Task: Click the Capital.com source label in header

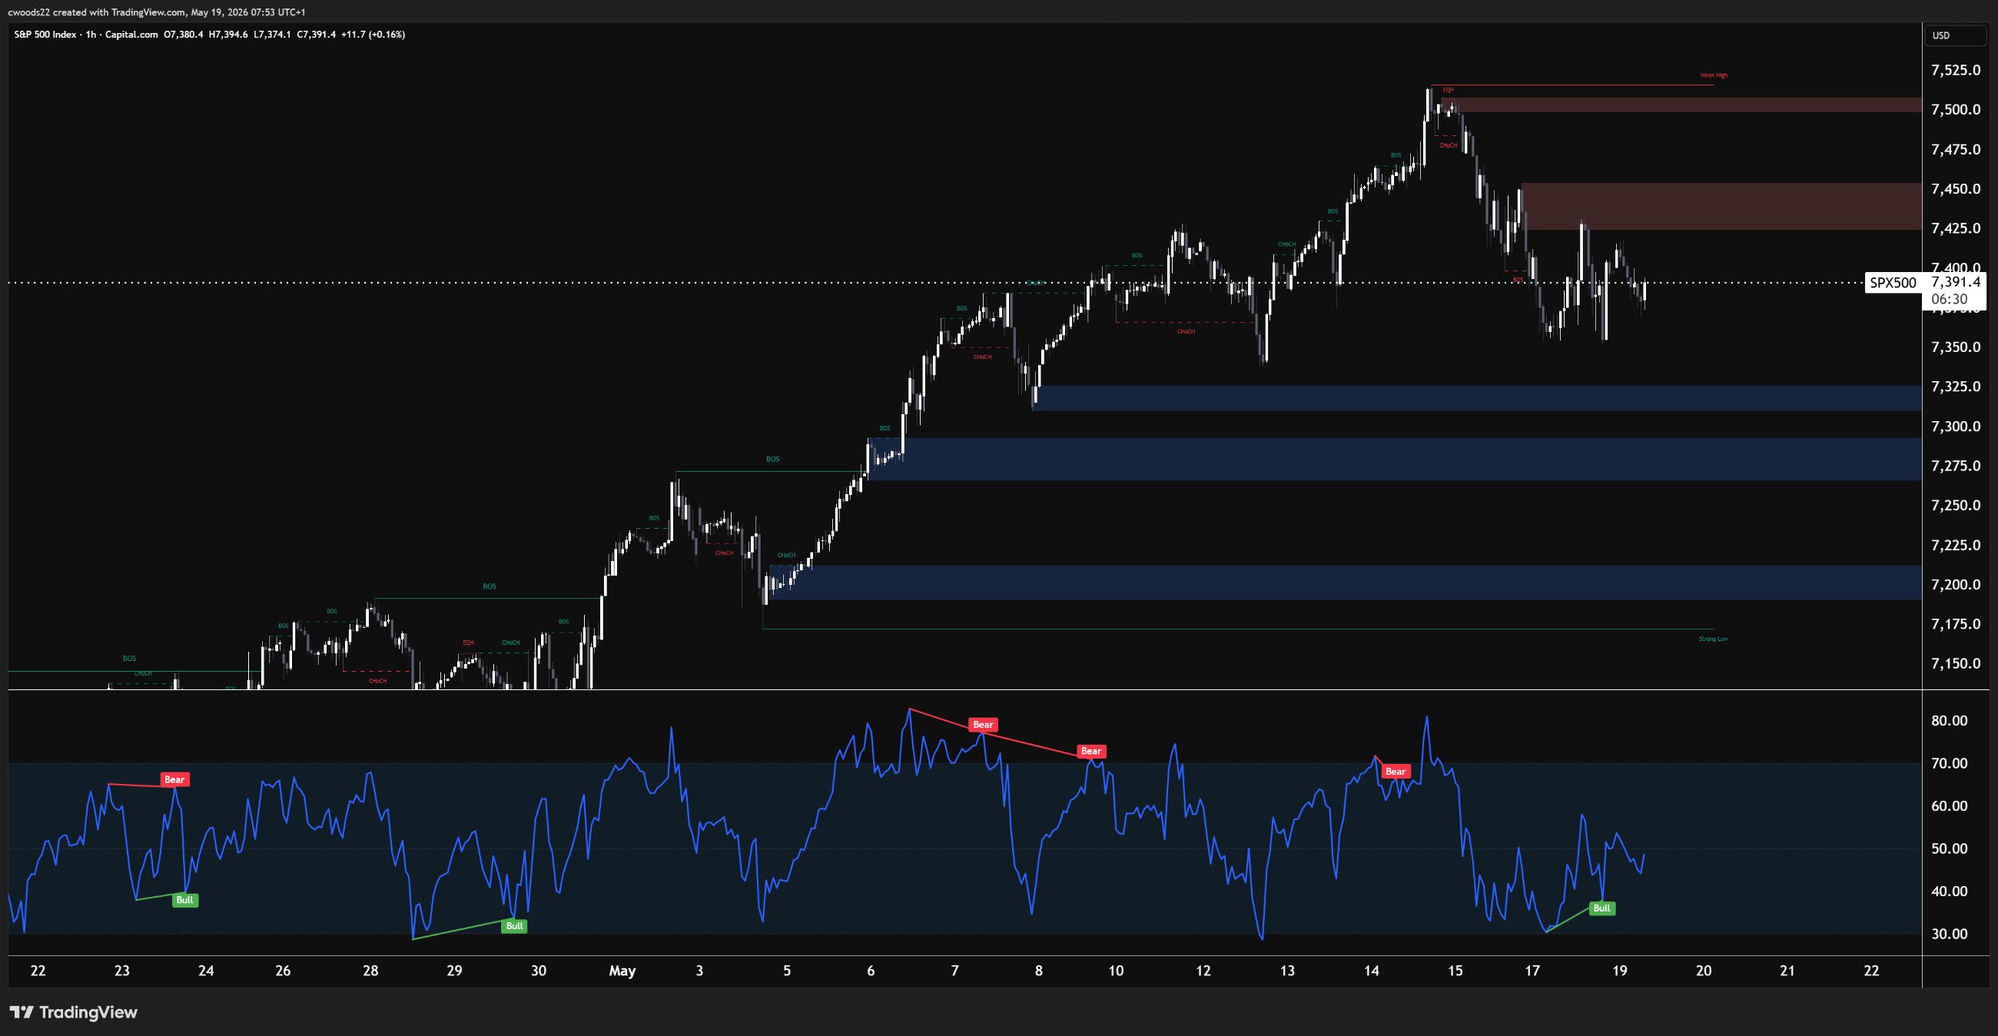Action: coord(130,34)
